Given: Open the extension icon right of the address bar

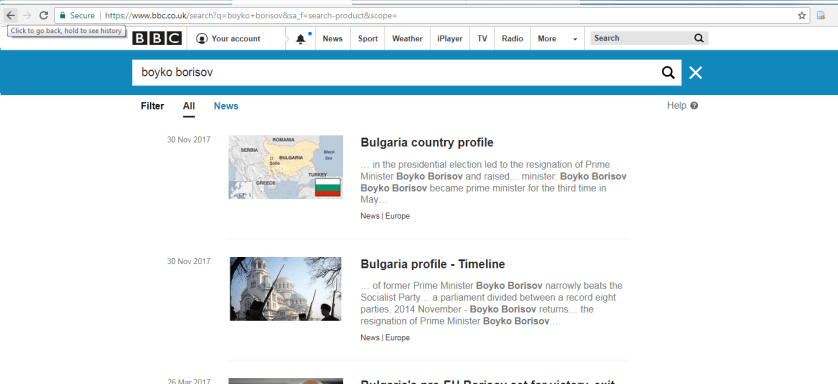Looking at the screenshot, I should pos(821,15).
